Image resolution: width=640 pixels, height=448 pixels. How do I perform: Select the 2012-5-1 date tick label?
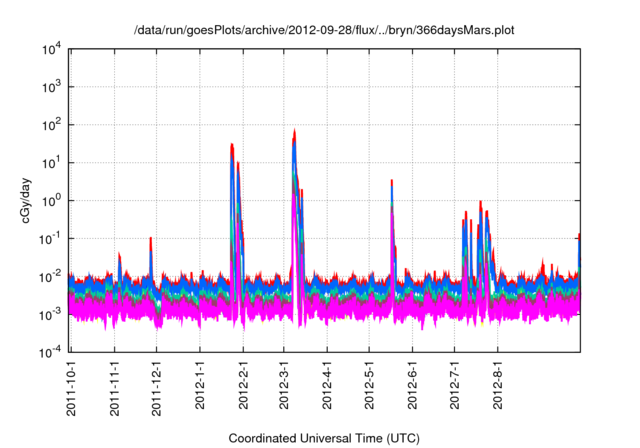[x=368, y=388]
